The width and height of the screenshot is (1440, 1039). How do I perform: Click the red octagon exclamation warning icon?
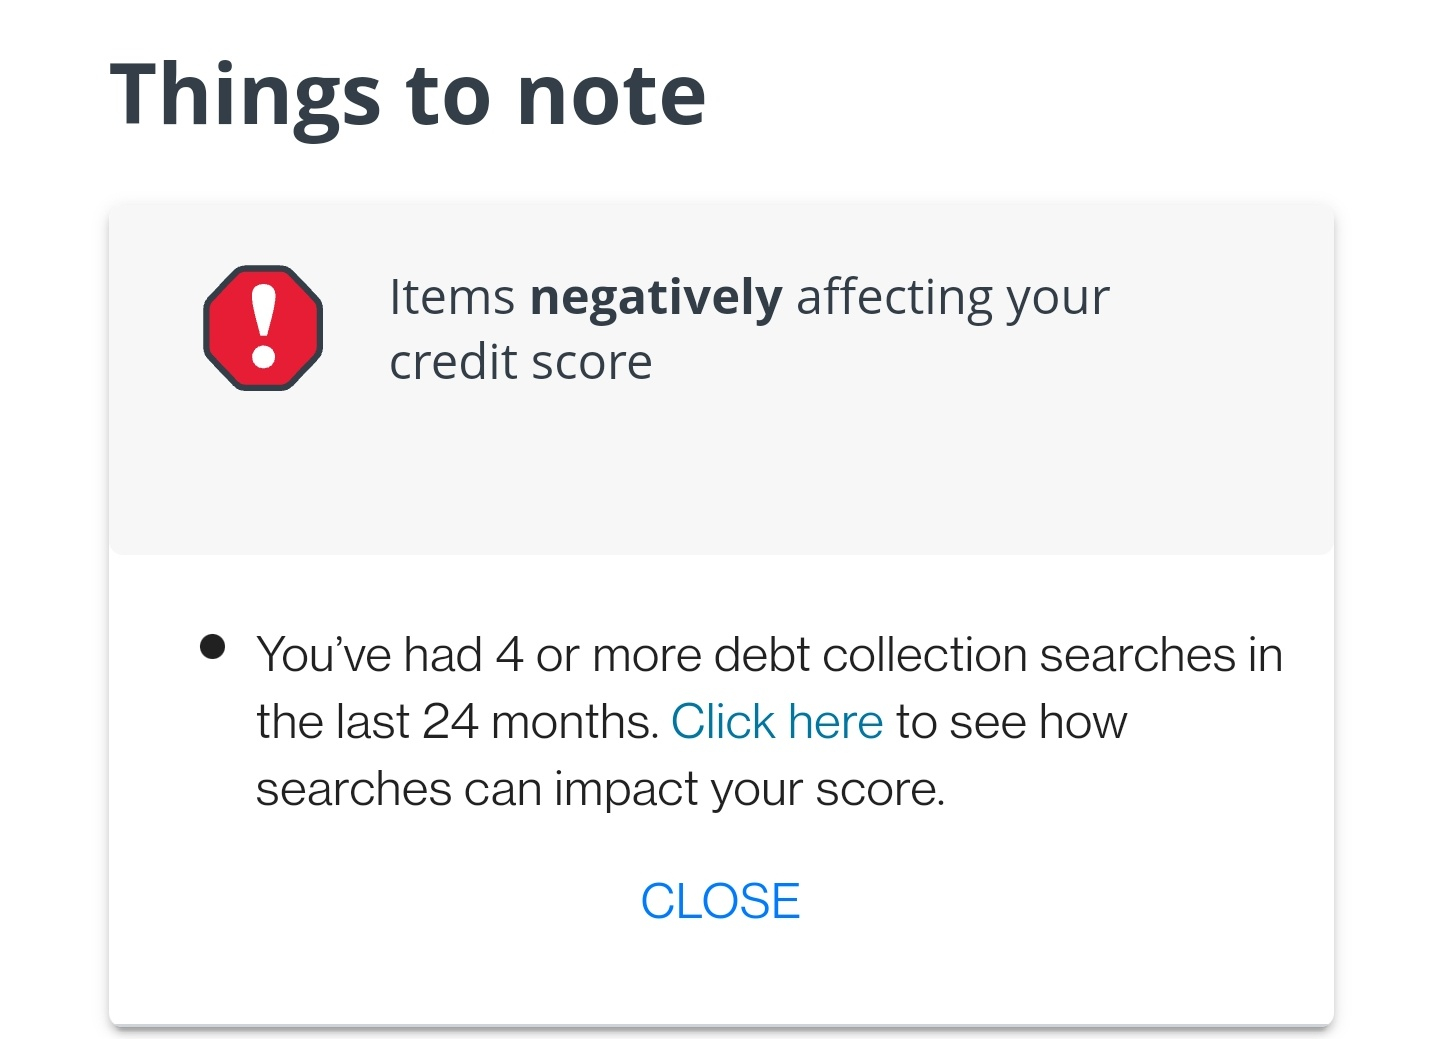click(263, 328)
